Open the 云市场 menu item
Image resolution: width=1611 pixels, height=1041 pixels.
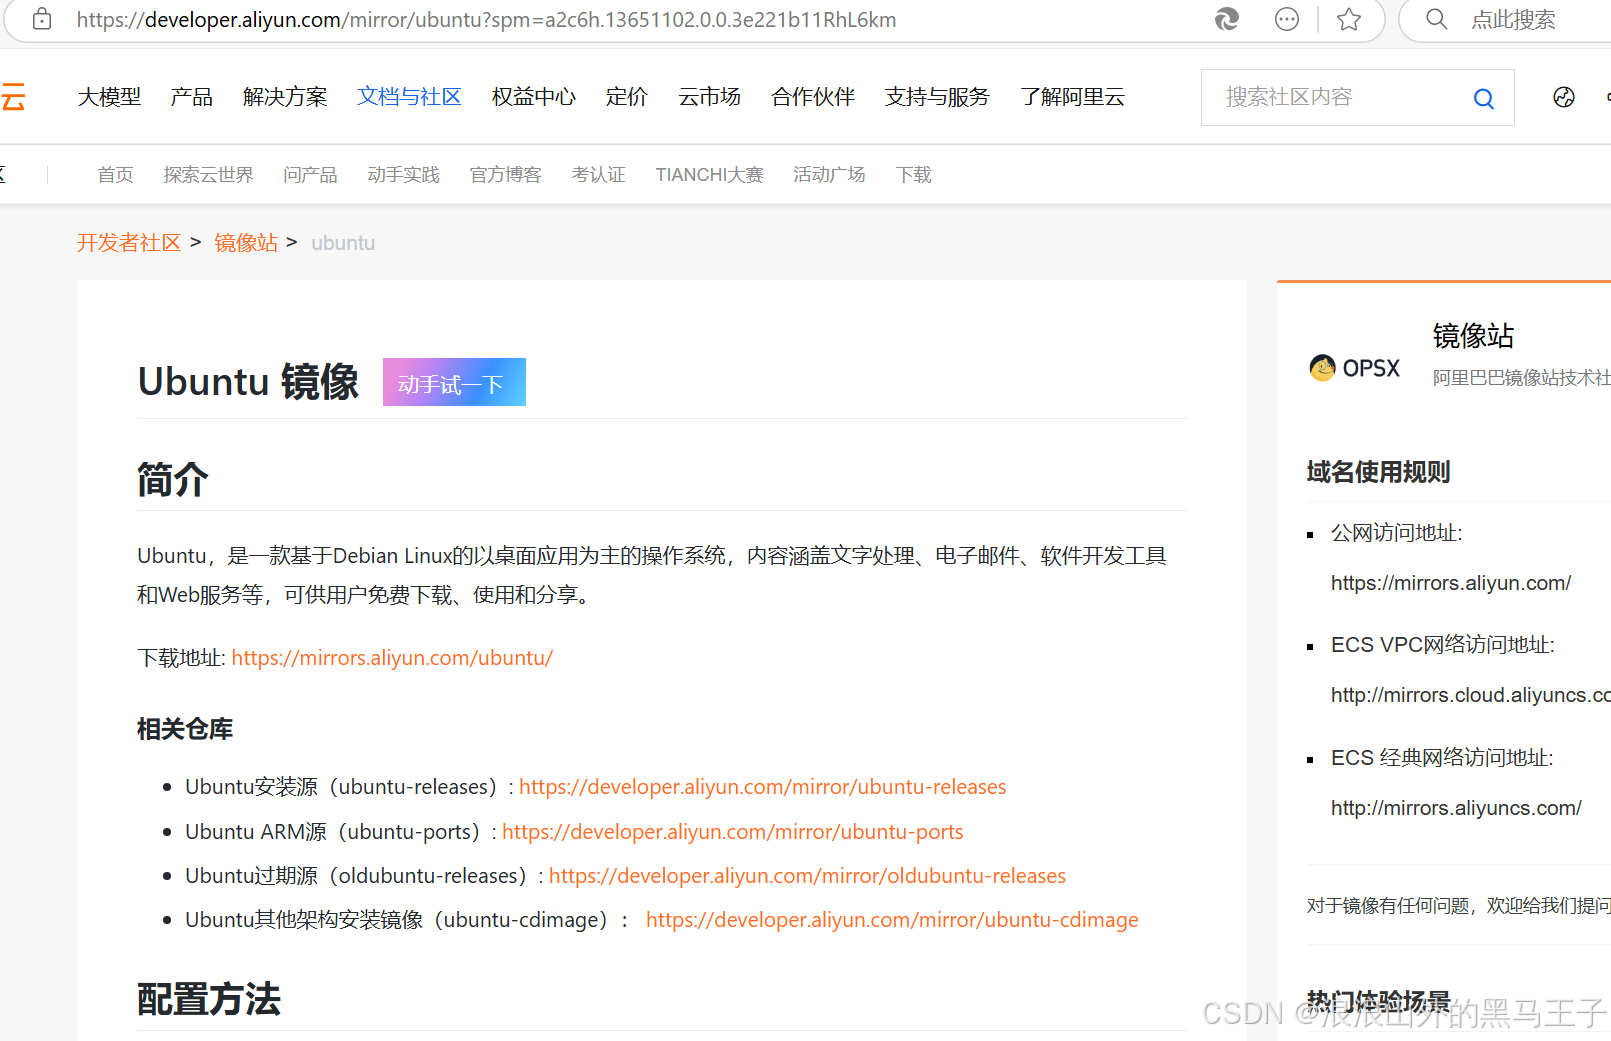click(709, 97)
